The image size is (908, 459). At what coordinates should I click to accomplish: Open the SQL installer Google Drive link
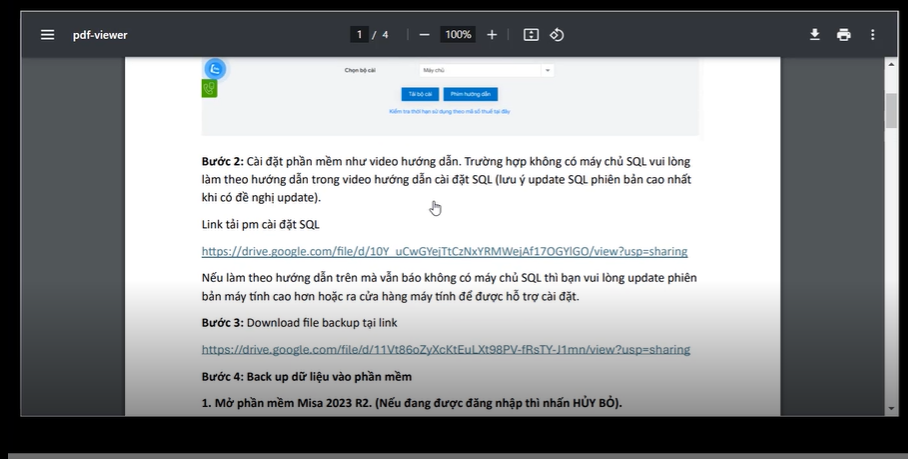tap(444, 251)
